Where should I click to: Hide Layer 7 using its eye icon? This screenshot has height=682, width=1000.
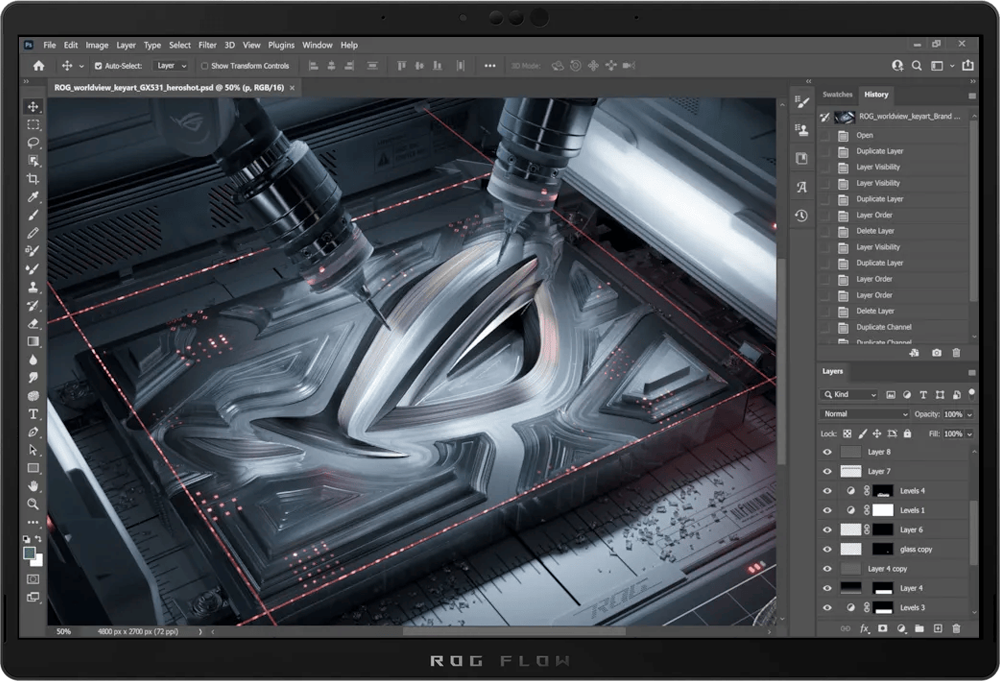[827, 471]
